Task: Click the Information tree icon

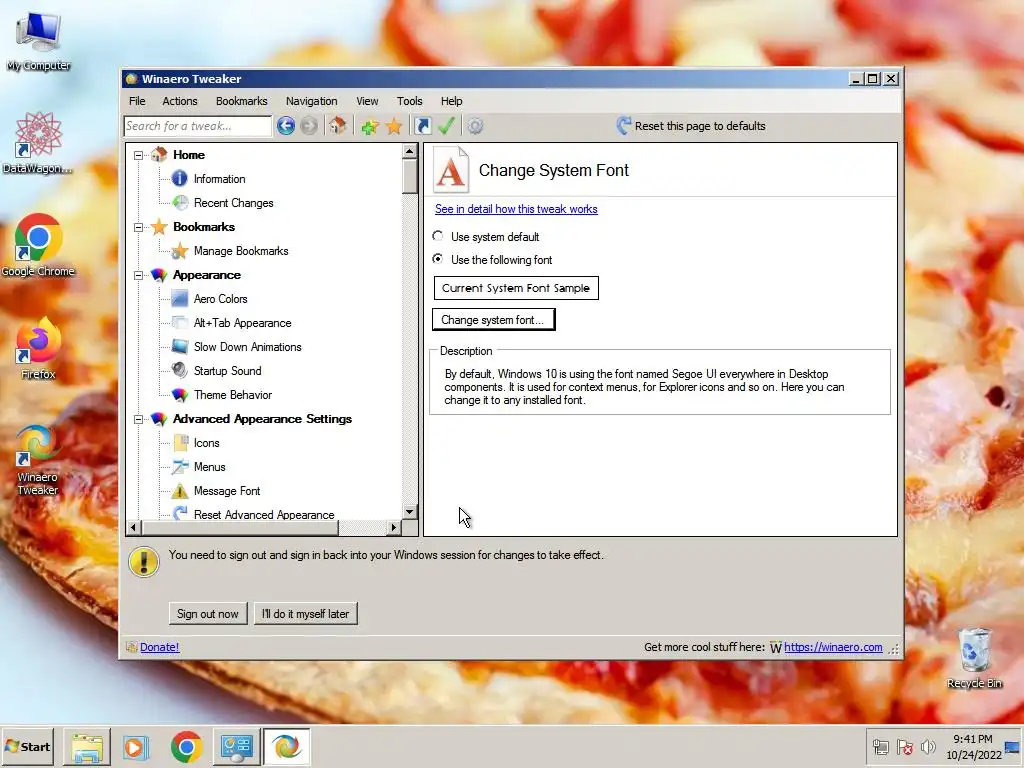Action: tap(180, 178)
